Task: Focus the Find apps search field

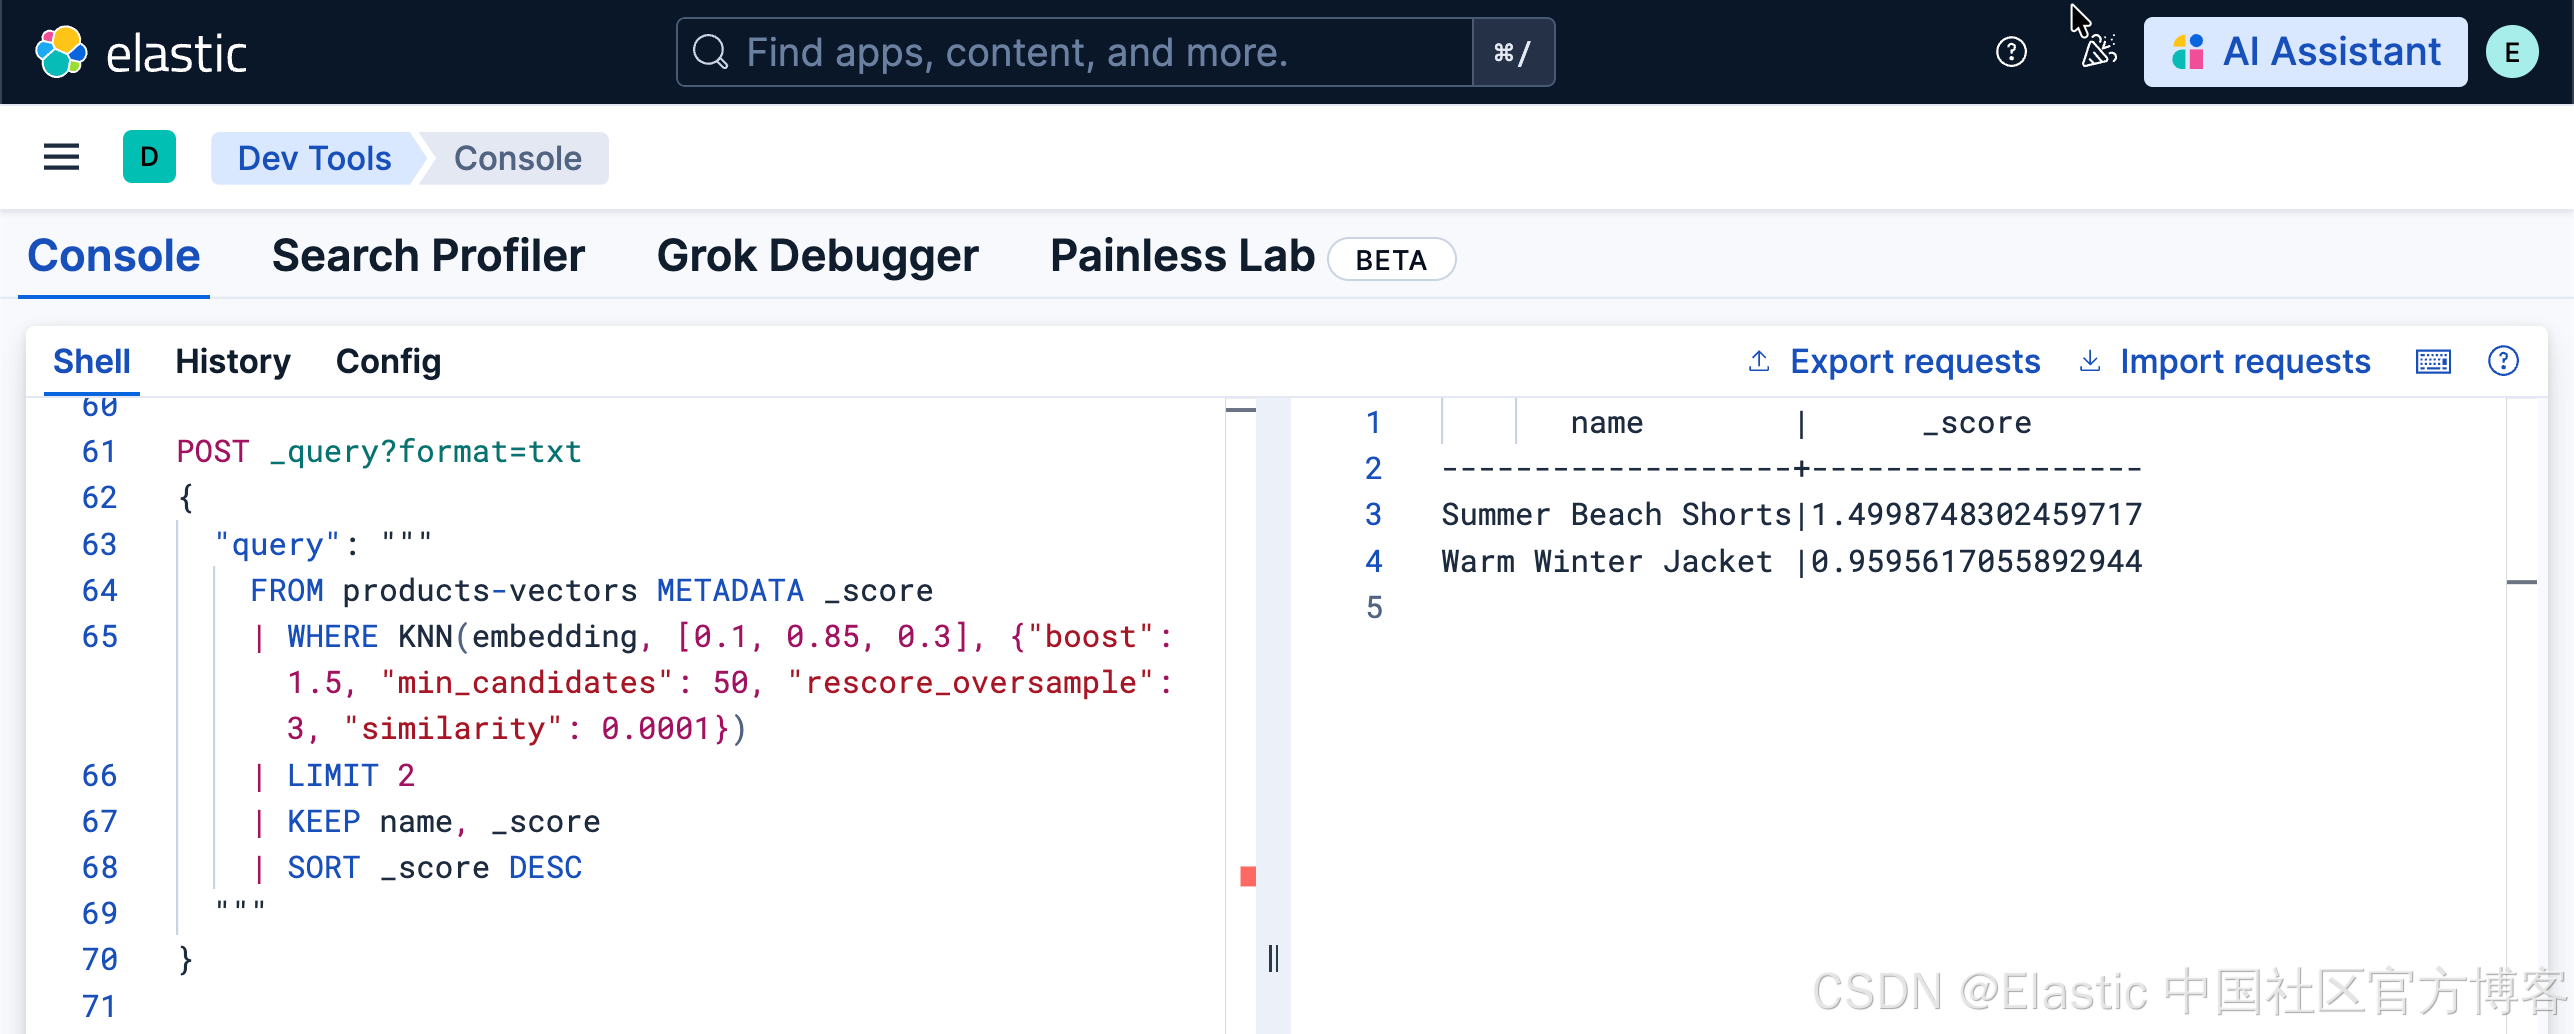Action: pyautogui.click(x=1076, y=52)
